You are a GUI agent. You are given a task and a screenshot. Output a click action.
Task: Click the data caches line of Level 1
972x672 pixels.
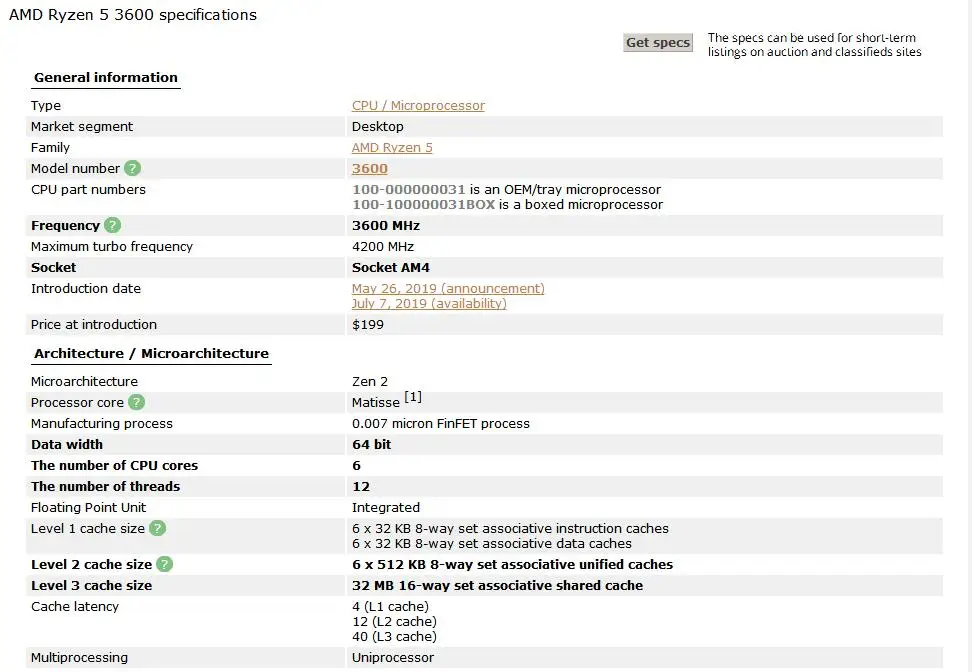tap(492, 544)
